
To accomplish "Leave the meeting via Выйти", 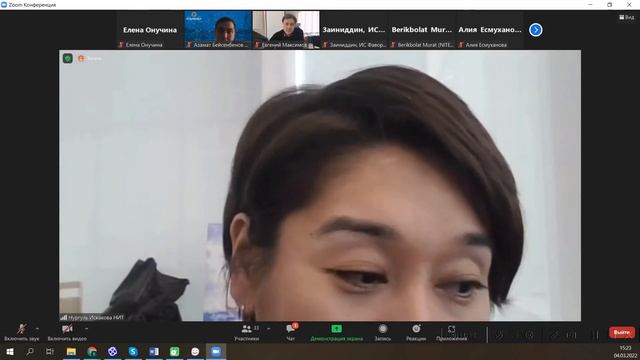I will (622, 332).
